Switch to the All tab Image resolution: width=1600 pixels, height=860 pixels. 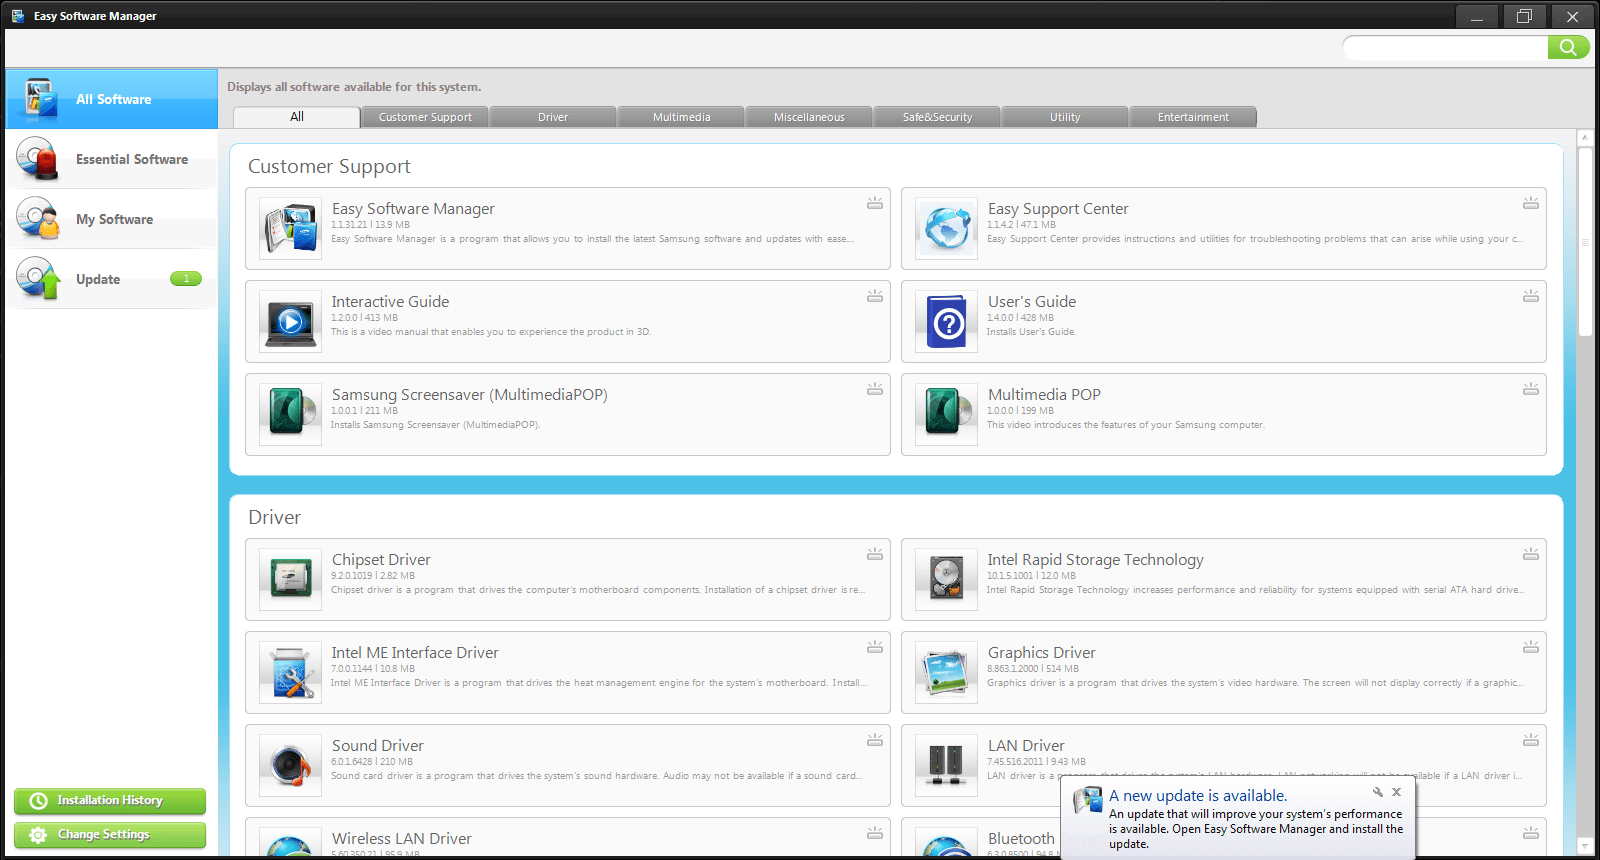pyautogui.click(x=297, y=117)
